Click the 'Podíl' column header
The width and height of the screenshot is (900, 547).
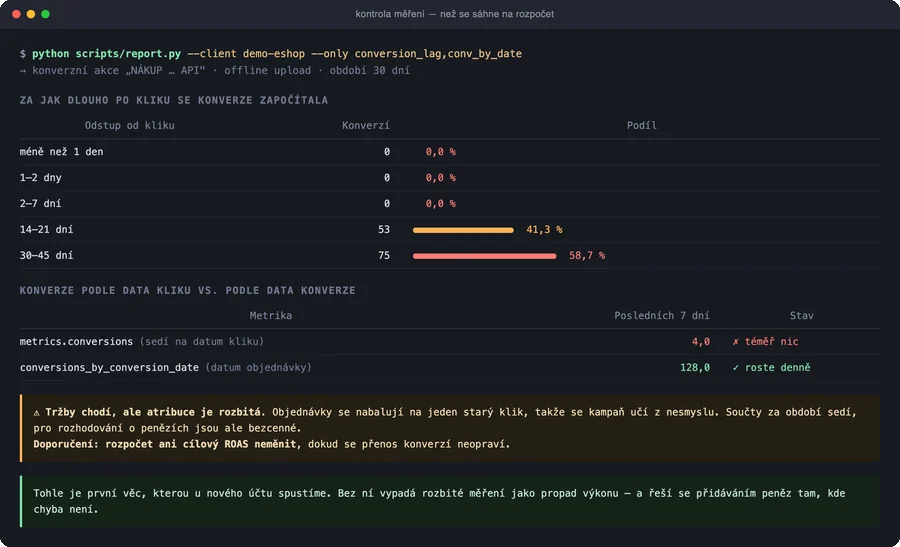[x=642, y=125]
